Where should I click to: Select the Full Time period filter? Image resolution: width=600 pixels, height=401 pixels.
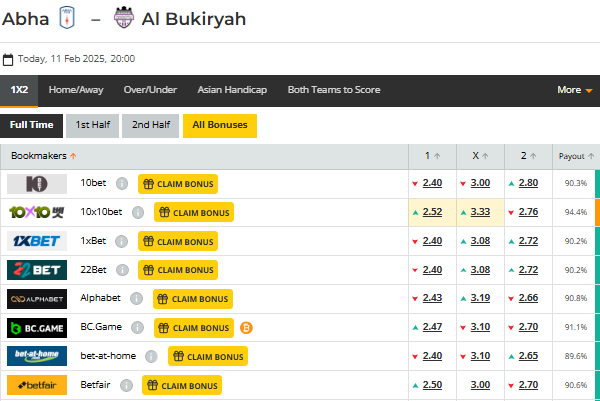coord(31,125)
